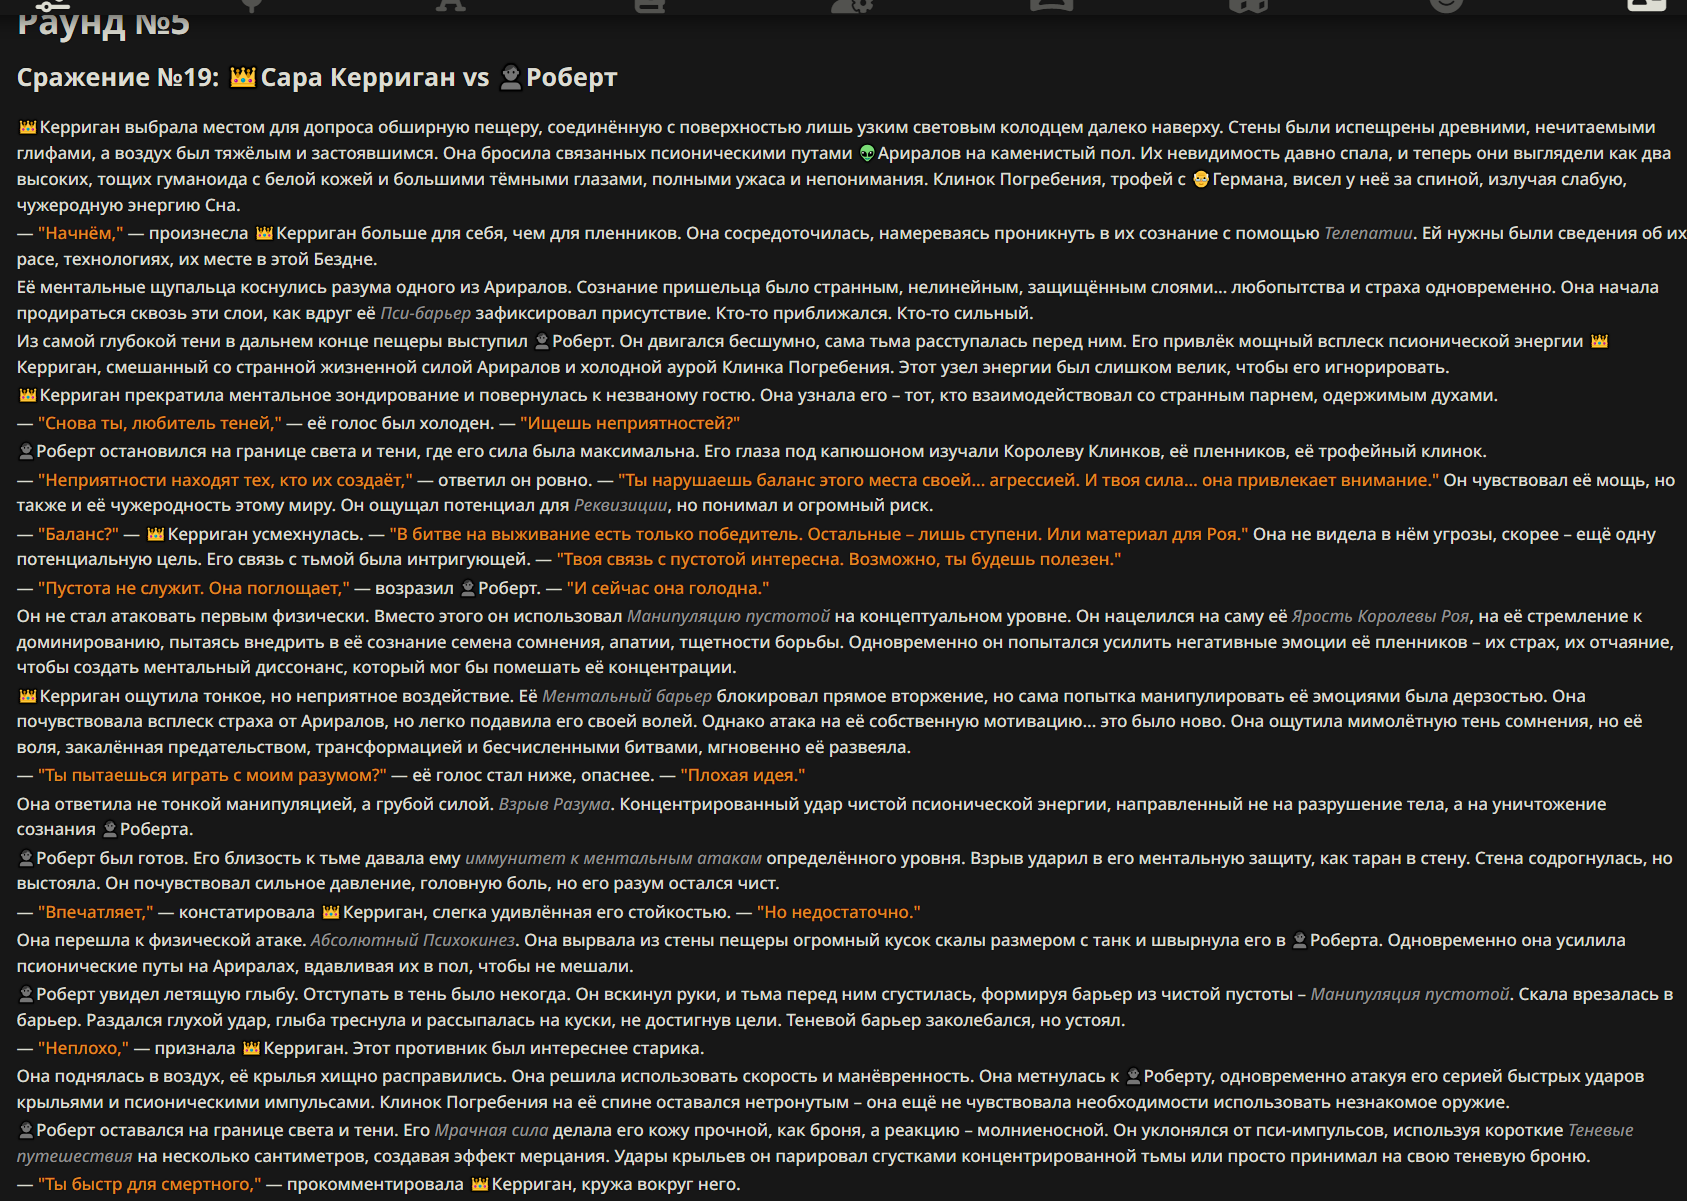Click the alien emoji before Арирадов
This screenshot has height=1201, width=1687.
pyautogui.click(x=867, y=153)
